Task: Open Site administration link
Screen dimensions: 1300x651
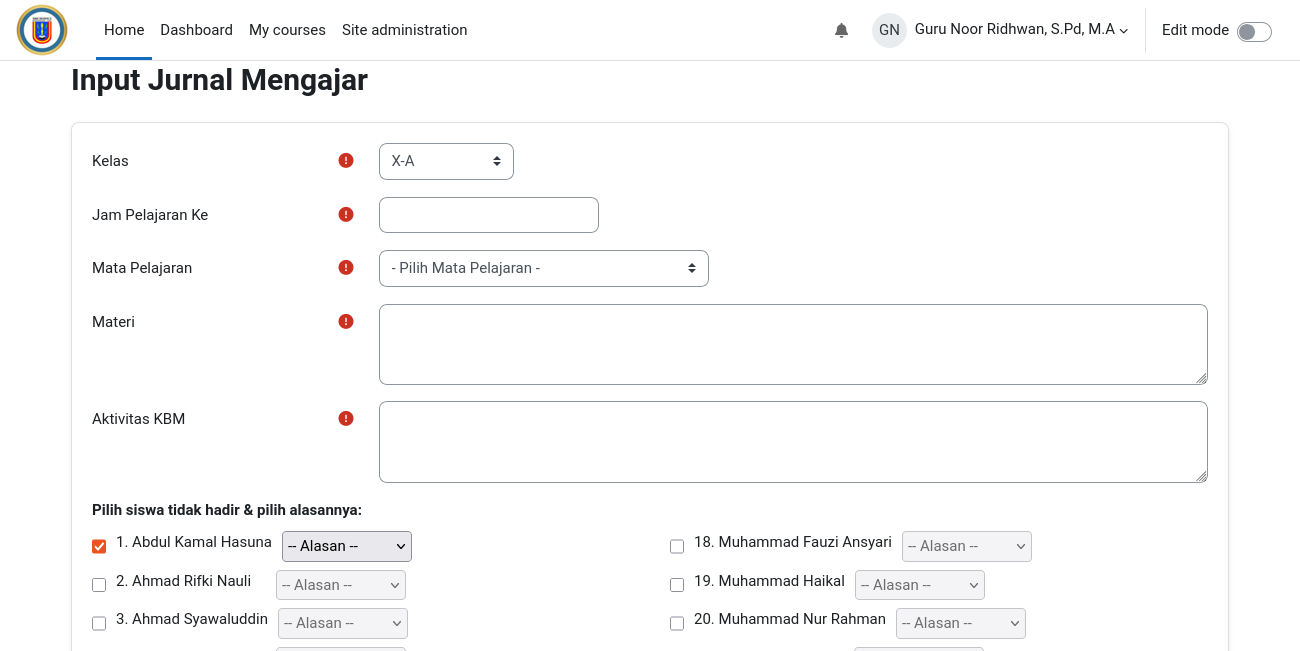Action: tap(405, 30)
